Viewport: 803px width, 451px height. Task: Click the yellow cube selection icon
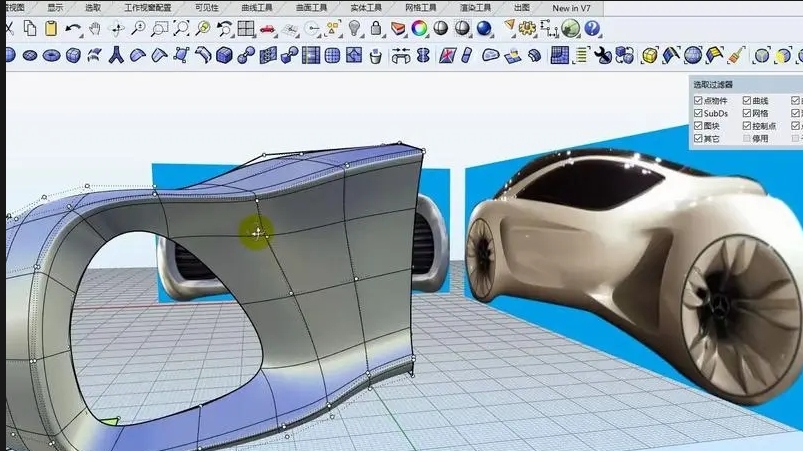point(649,55)
